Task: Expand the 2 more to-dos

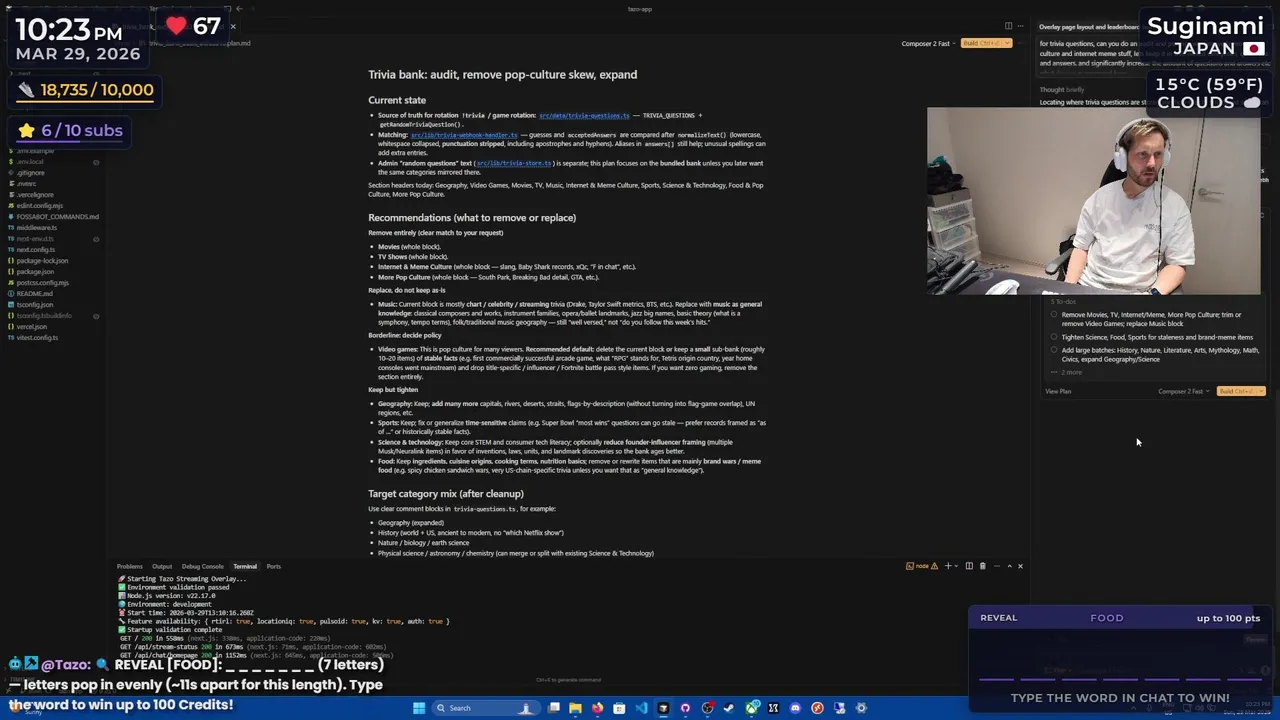Action: click(x=1067, y=372)
